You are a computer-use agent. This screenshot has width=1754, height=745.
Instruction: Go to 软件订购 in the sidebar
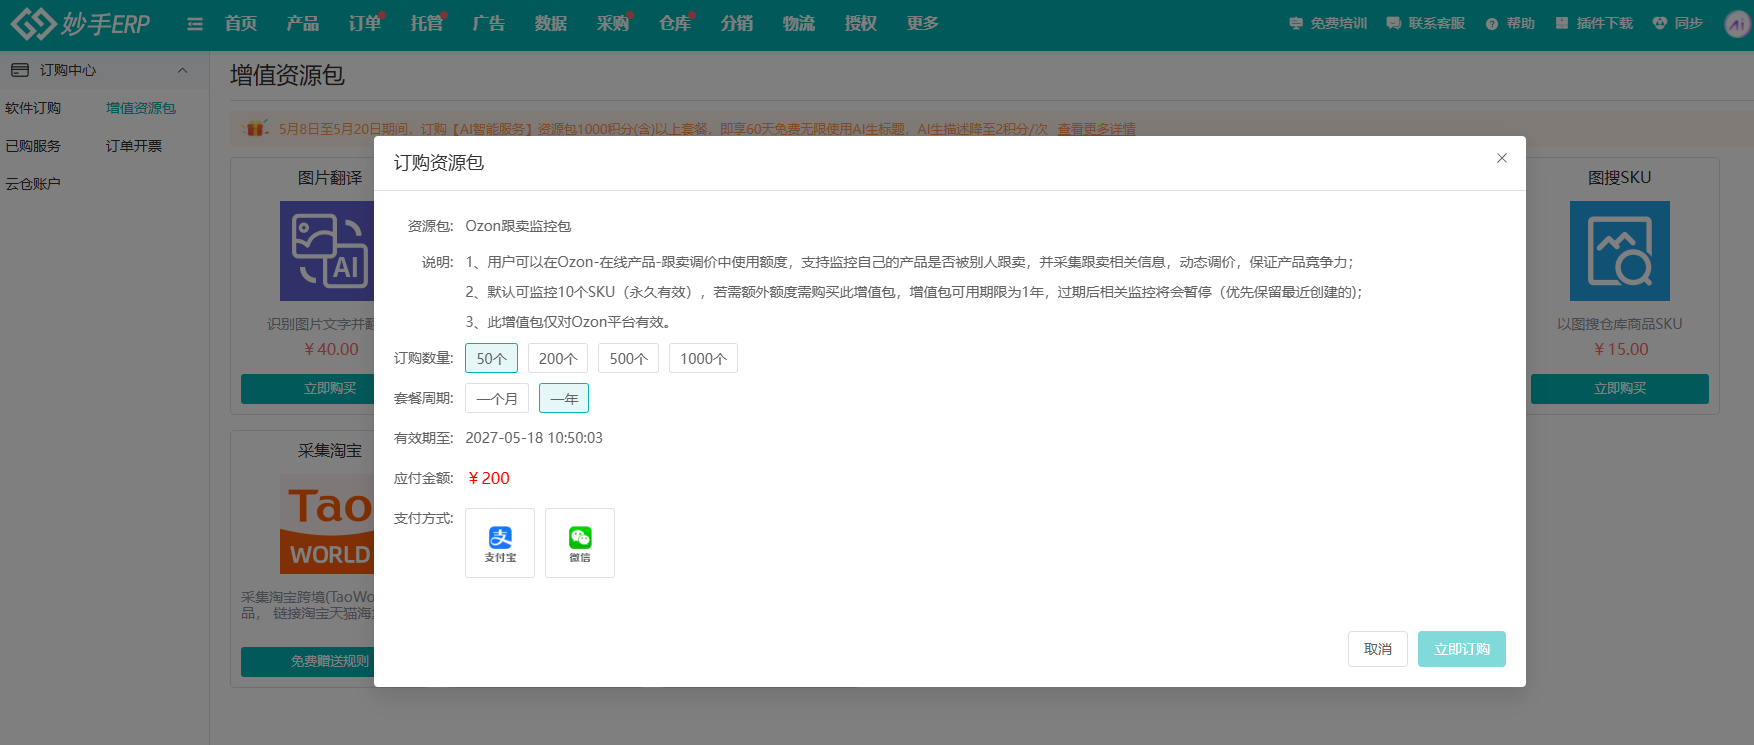point(33,108)
